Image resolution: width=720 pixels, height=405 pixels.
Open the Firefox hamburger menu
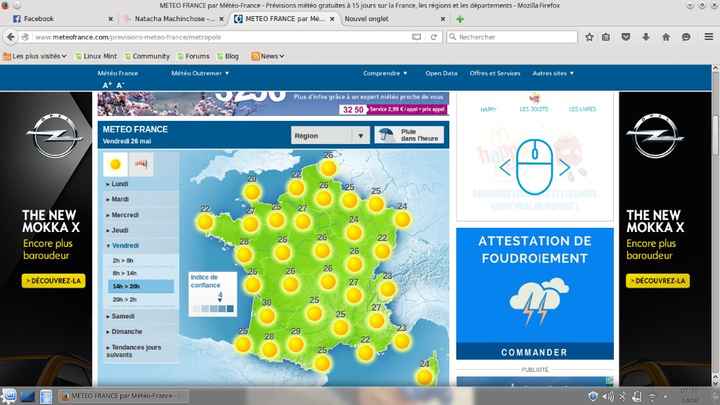coord(709,37)
